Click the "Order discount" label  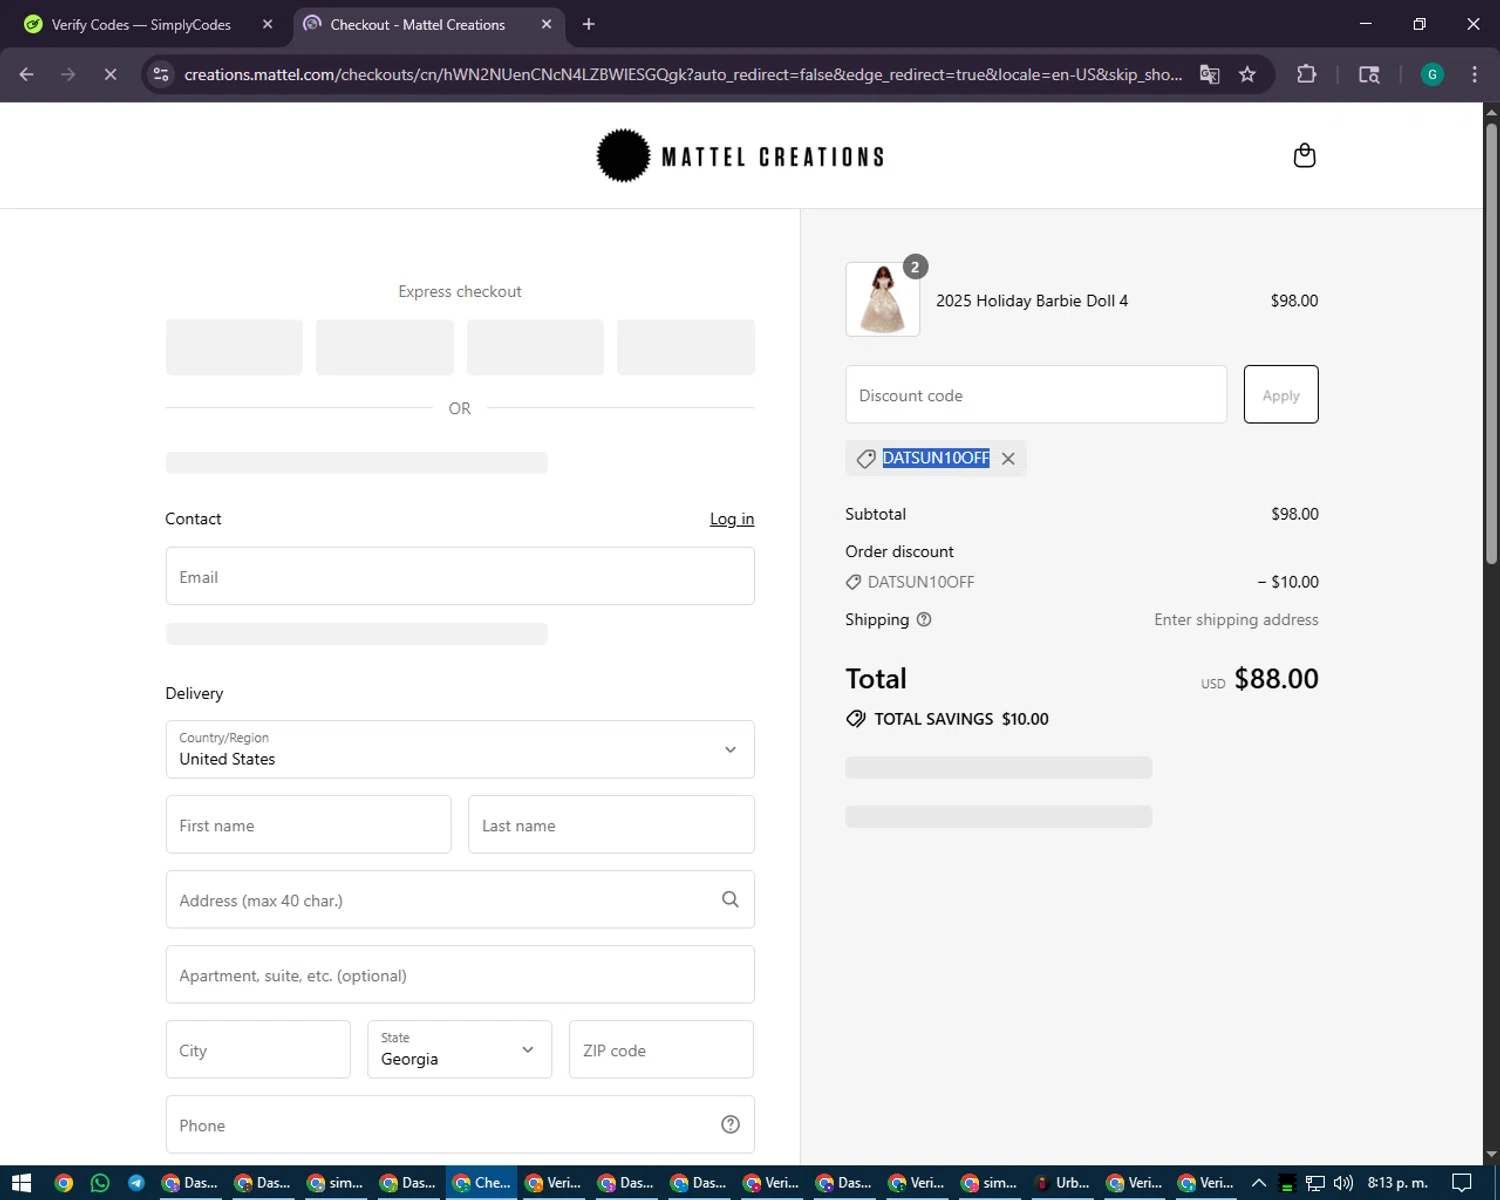(x=899, y=552)
